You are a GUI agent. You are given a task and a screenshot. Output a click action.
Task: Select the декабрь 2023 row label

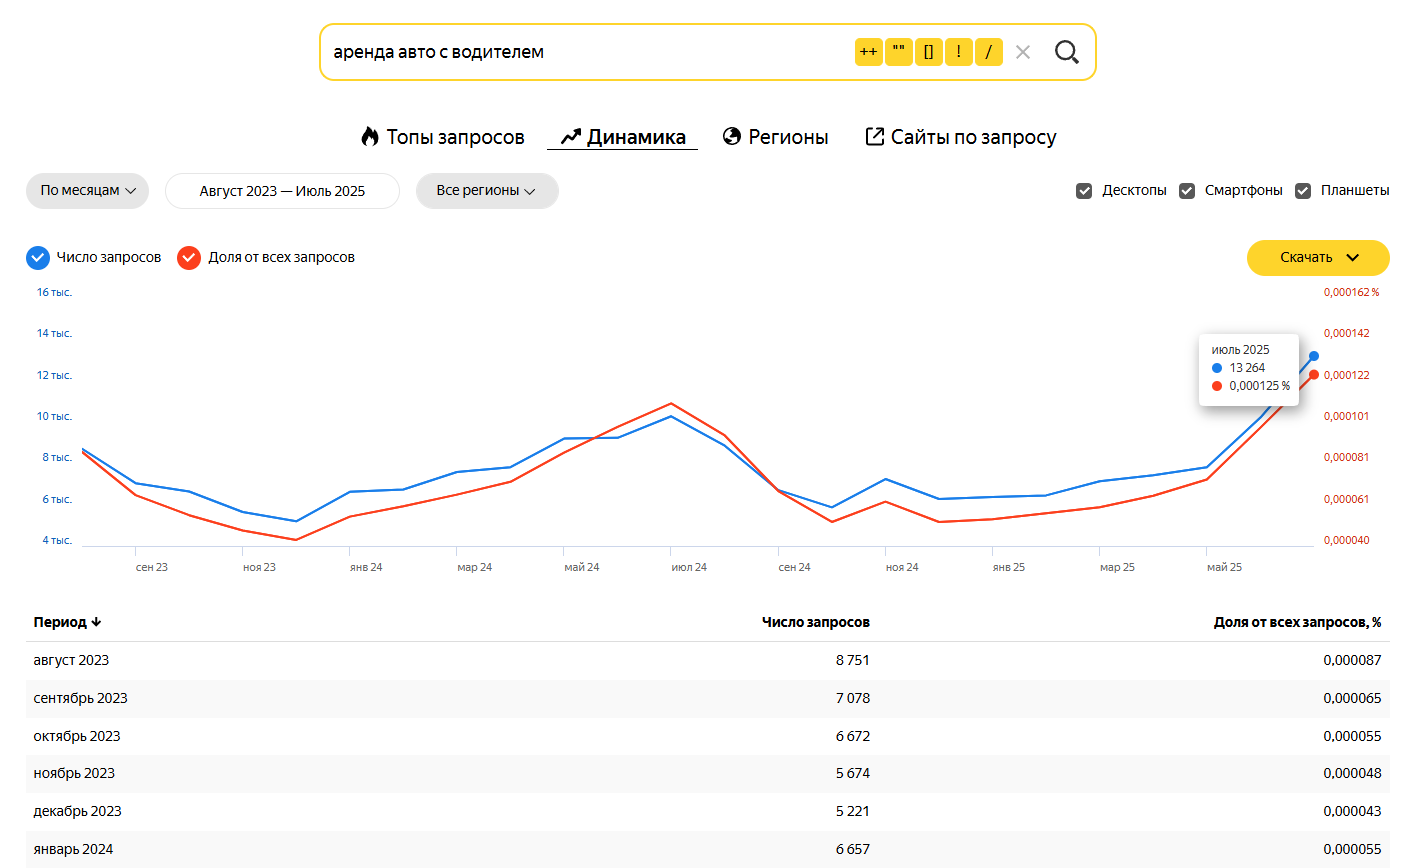click(77, 811)
